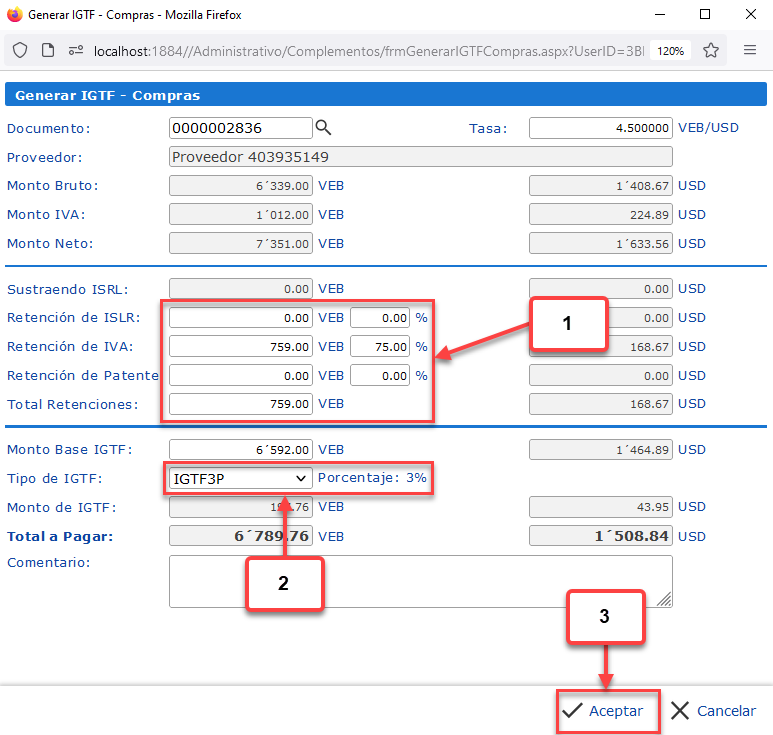
Task: Click the shield tracking protection icon
Action: pyautogui.click(x=20, y=50)
